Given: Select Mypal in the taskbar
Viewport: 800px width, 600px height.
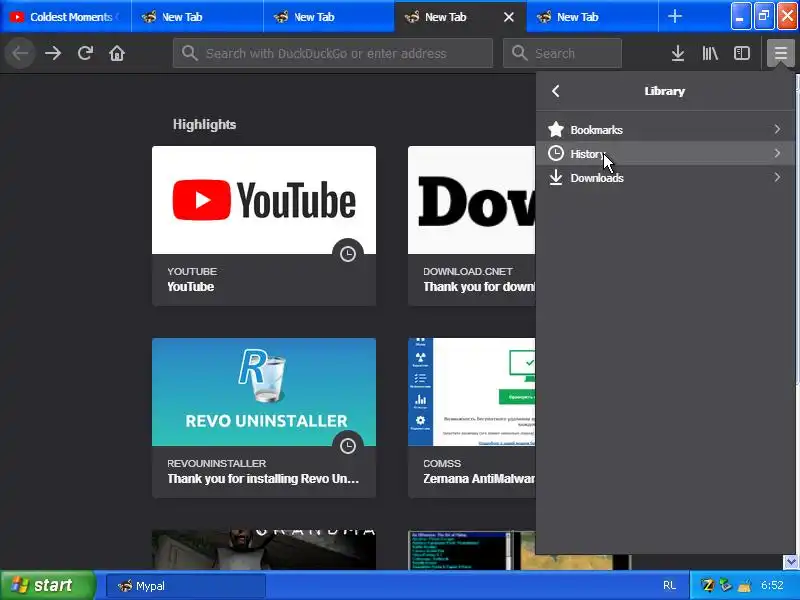Looking at the screenshot, I should (186, 586).
